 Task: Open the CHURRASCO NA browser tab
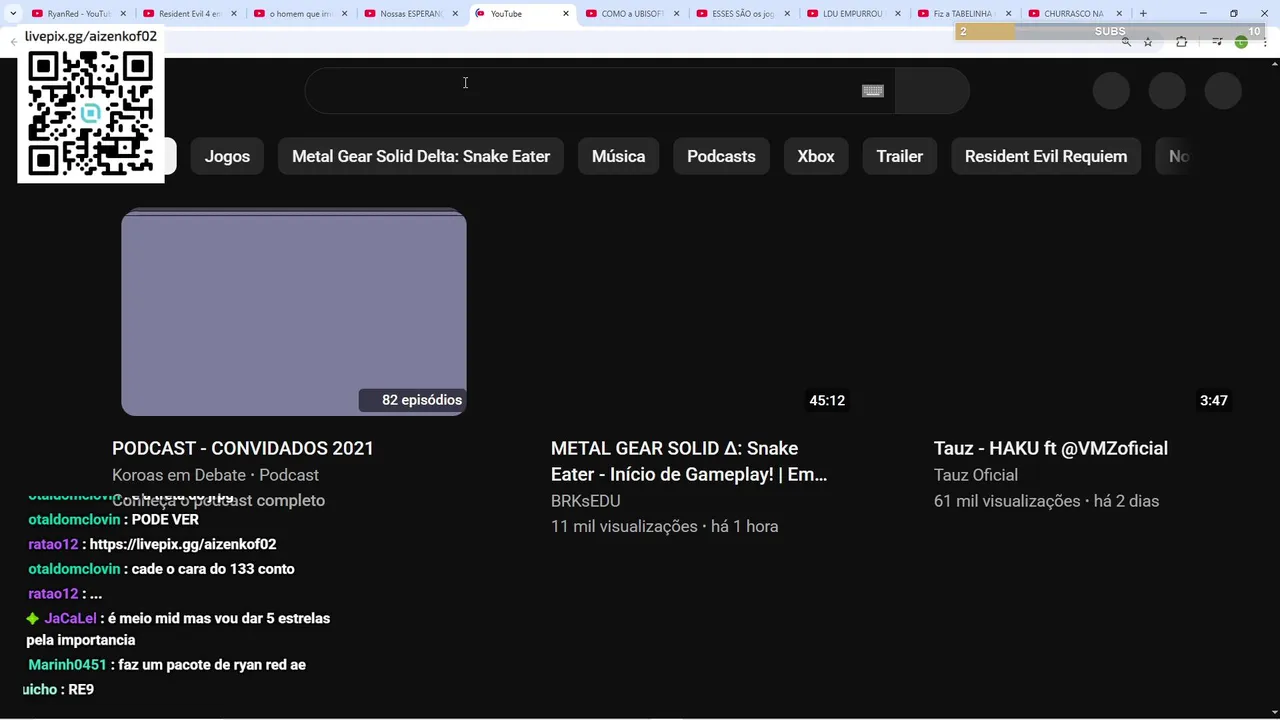point(1074,14)
